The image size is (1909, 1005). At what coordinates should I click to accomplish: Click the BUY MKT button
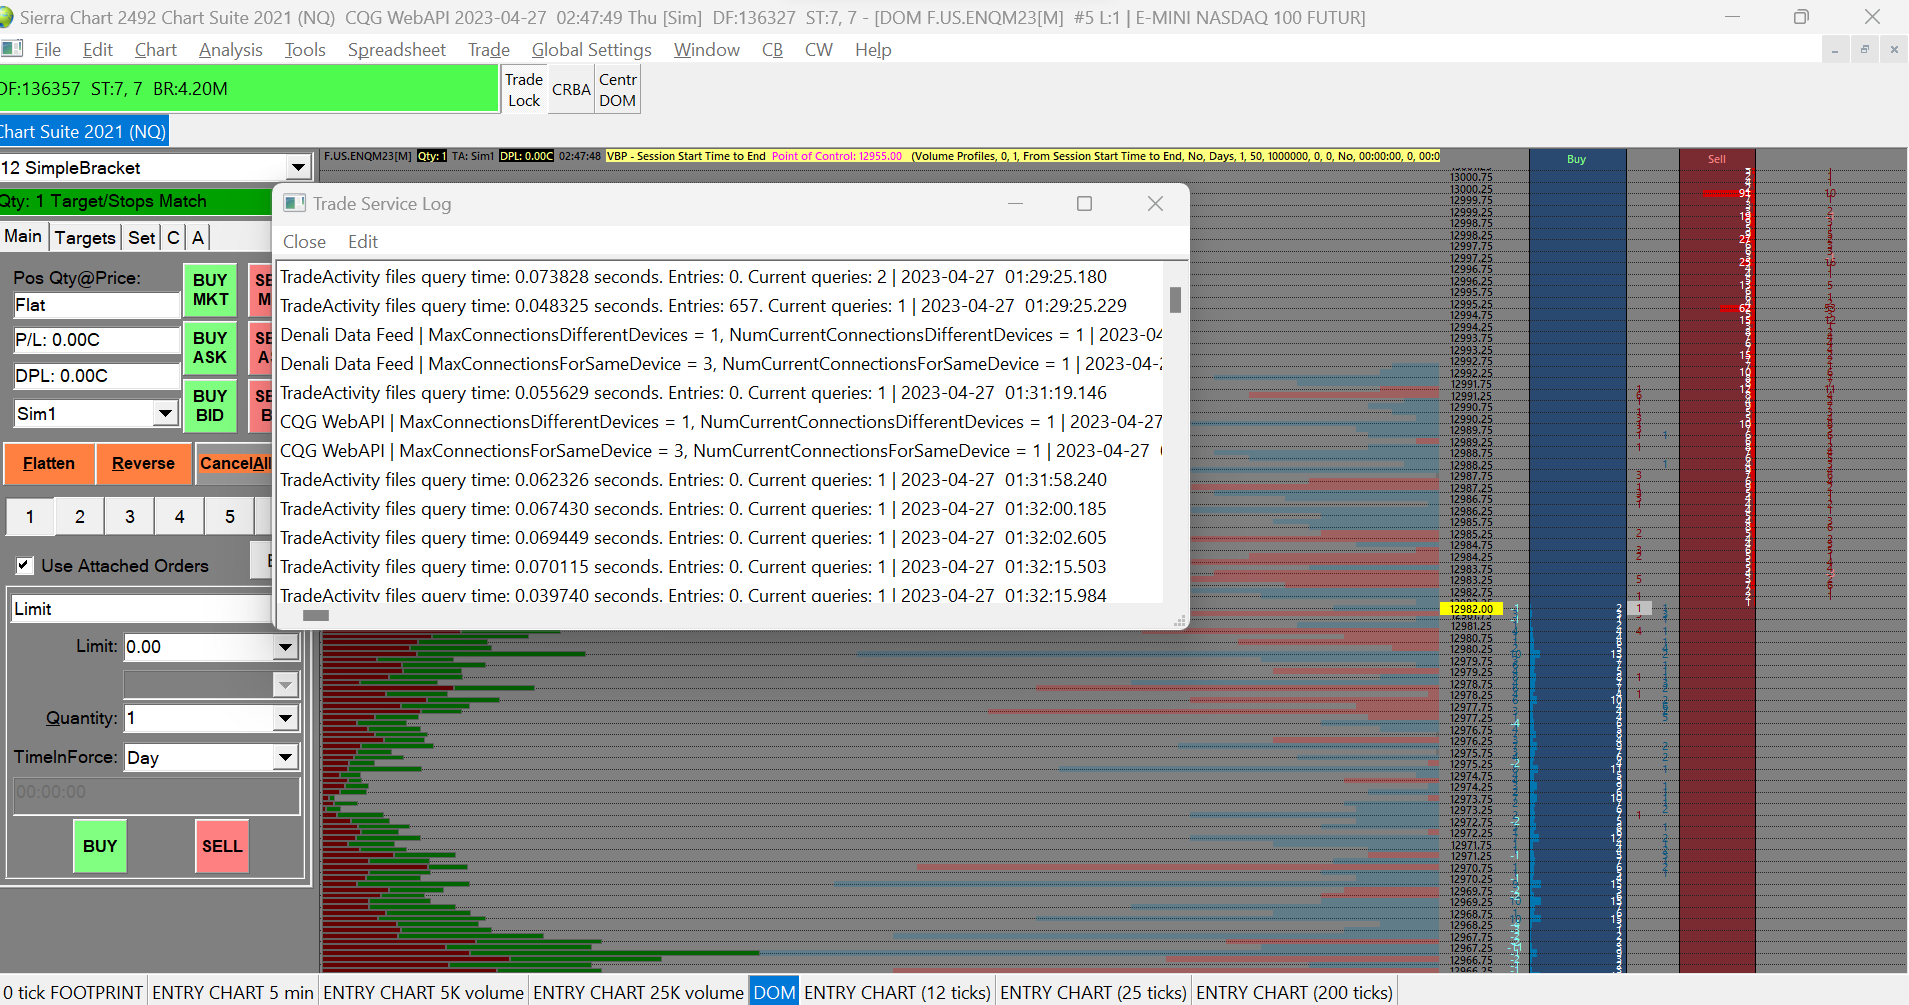[x=210, y=290]
